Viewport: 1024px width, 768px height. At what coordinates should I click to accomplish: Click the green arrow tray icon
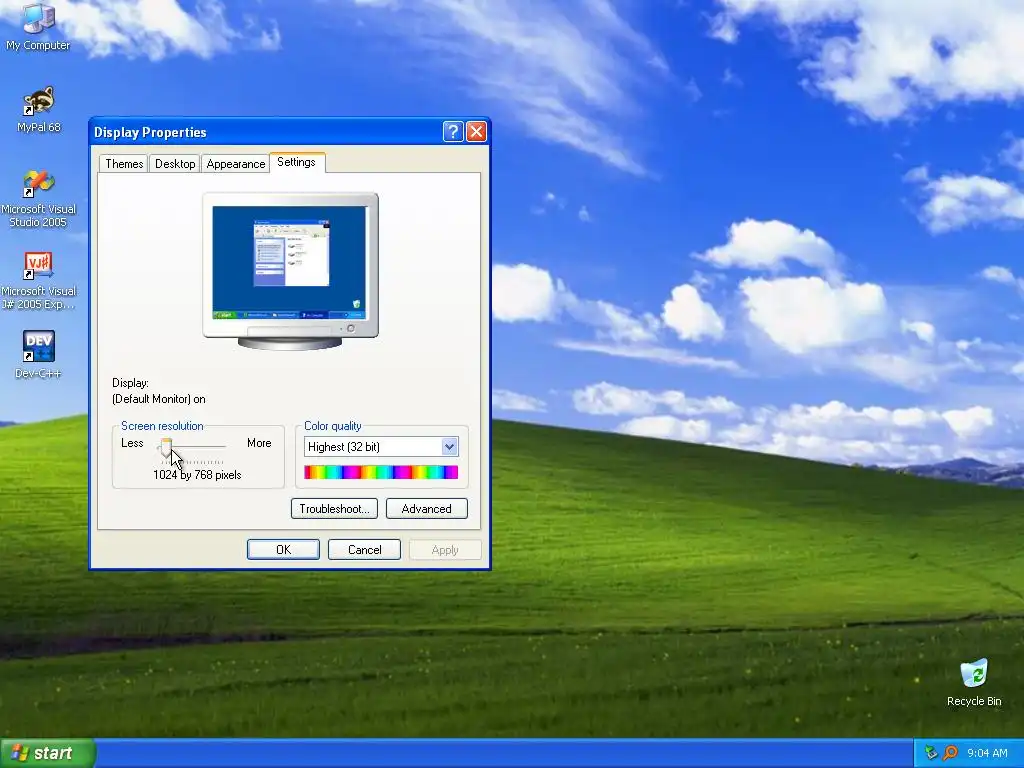pyautogui.click(x=931, y=753)
